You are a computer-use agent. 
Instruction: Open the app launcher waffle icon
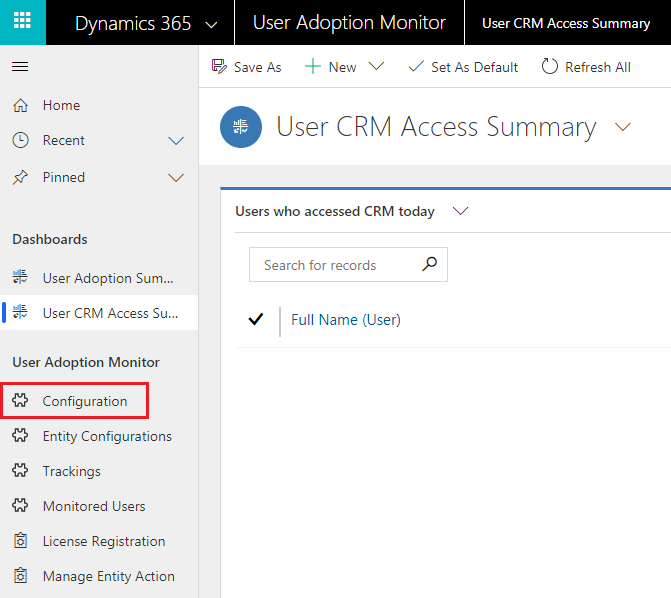(x=22, y=21)
